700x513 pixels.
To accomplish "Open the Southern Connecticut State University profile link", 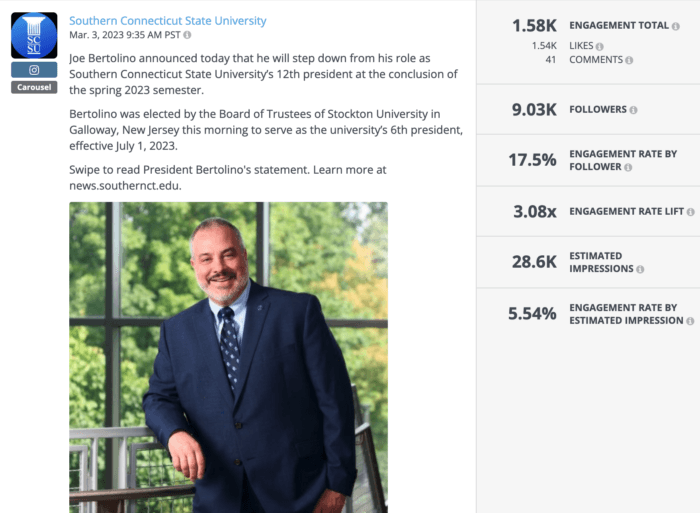I will pyautogui.click(x=168, y=21).
